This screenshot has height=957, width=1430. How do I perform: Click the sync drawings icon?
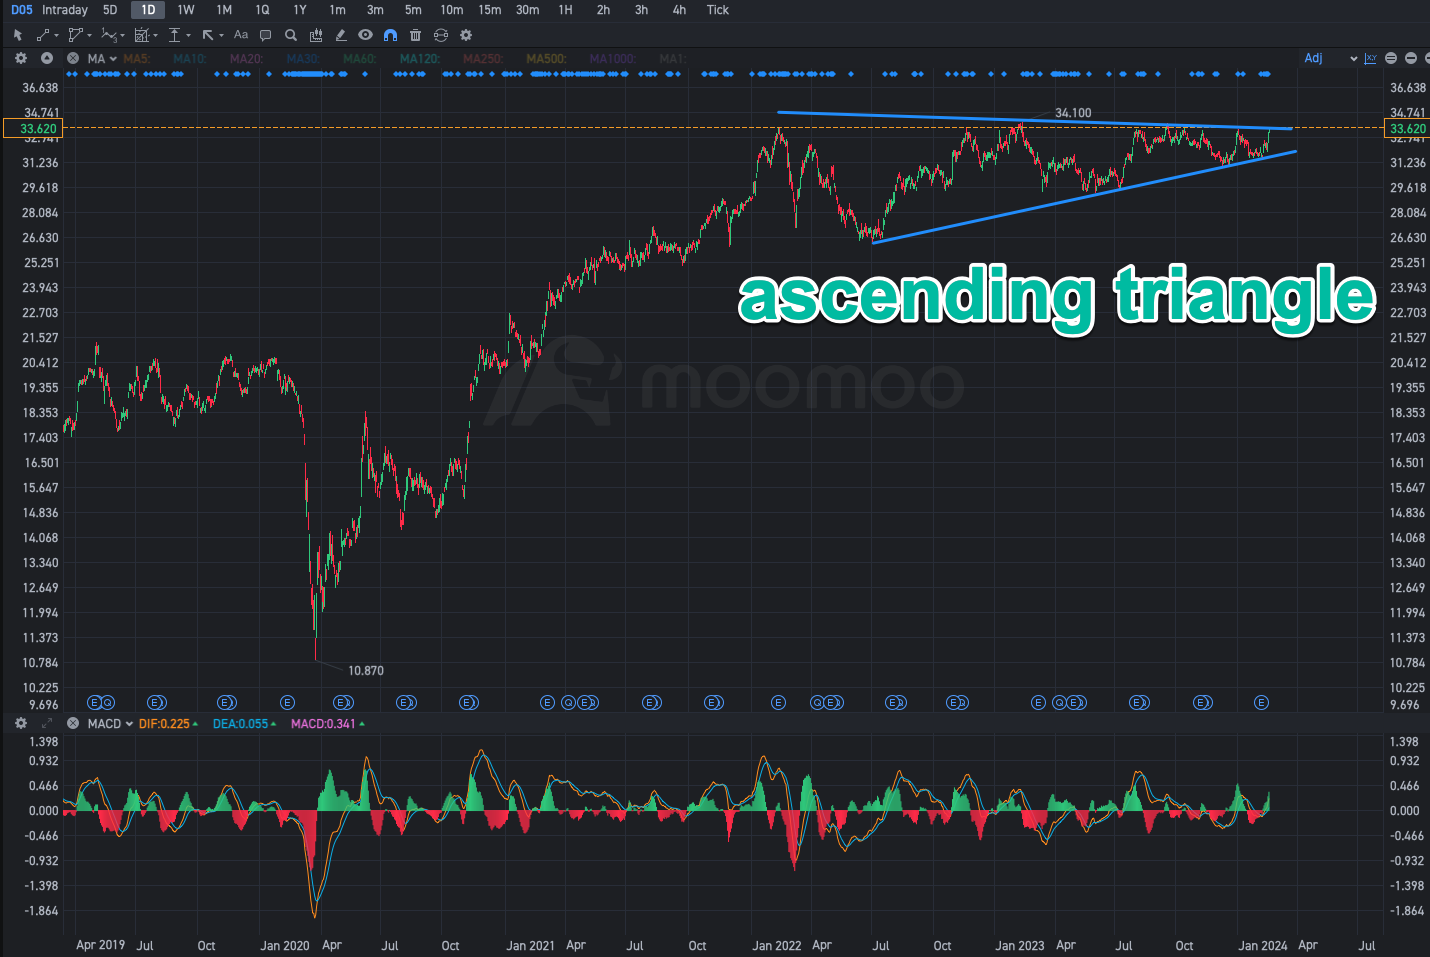point(441,35)
